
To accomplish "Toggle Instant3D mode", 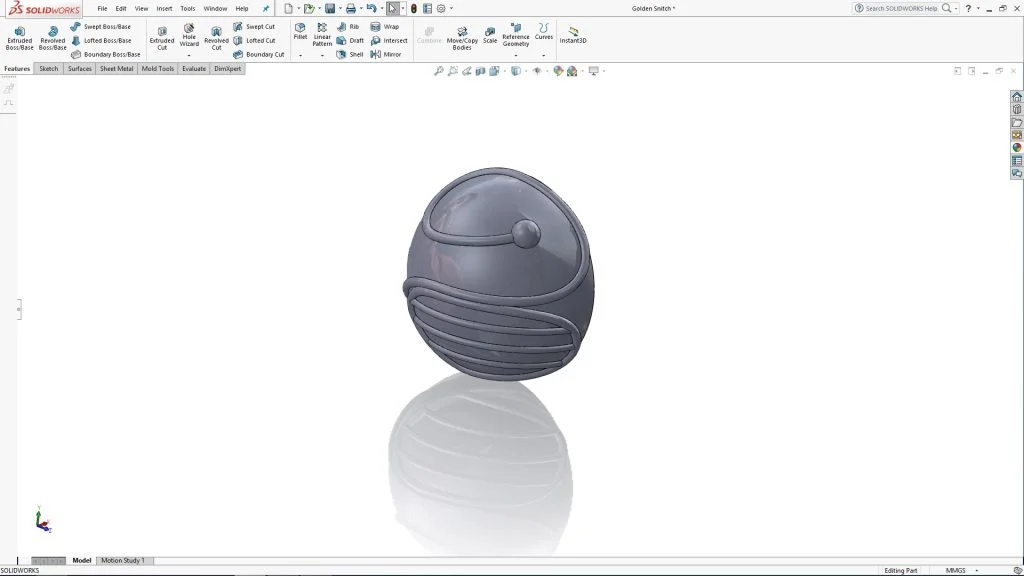I will tap(574, 35).
